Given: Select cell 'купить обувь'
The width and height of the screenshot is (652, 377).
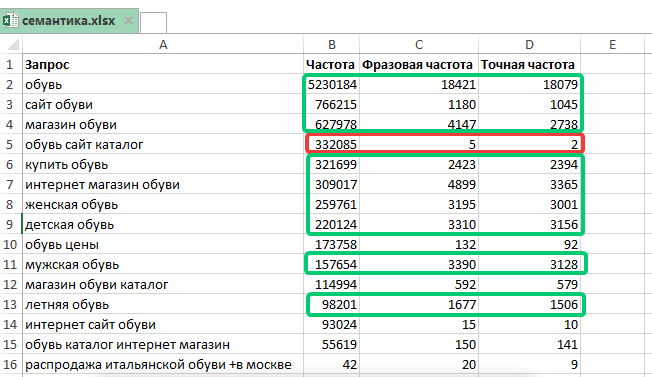Looking at the screenshot, I should (x=163, y=165).
